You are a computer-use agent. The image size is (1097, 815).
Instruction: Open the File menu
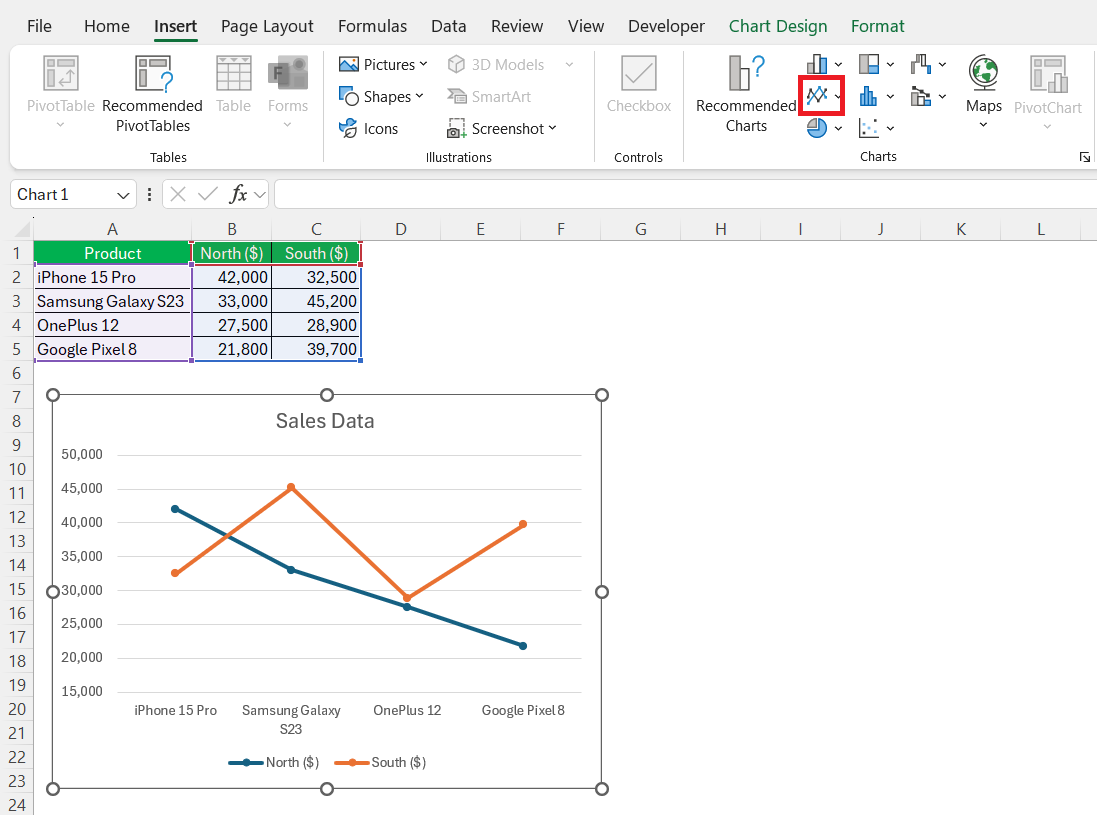pyautogui.click(x=39, y=27)
